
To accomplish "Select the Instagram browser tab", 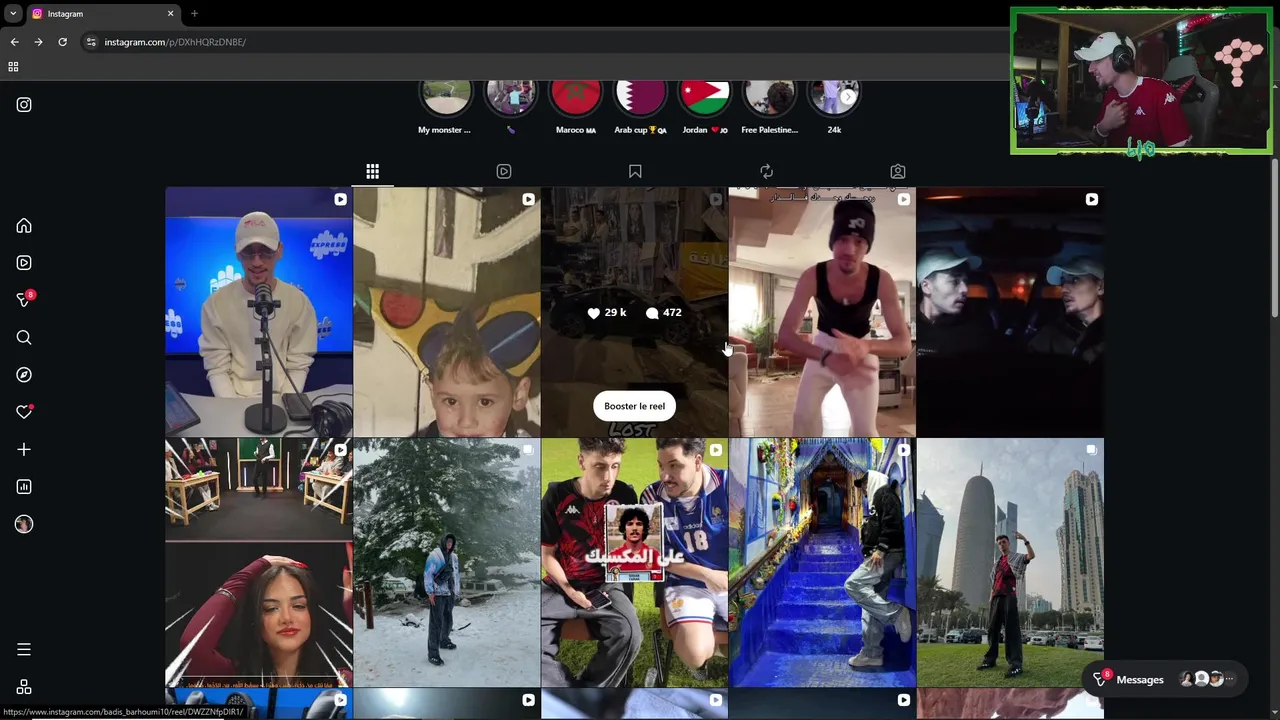I will tap(102, 14).
